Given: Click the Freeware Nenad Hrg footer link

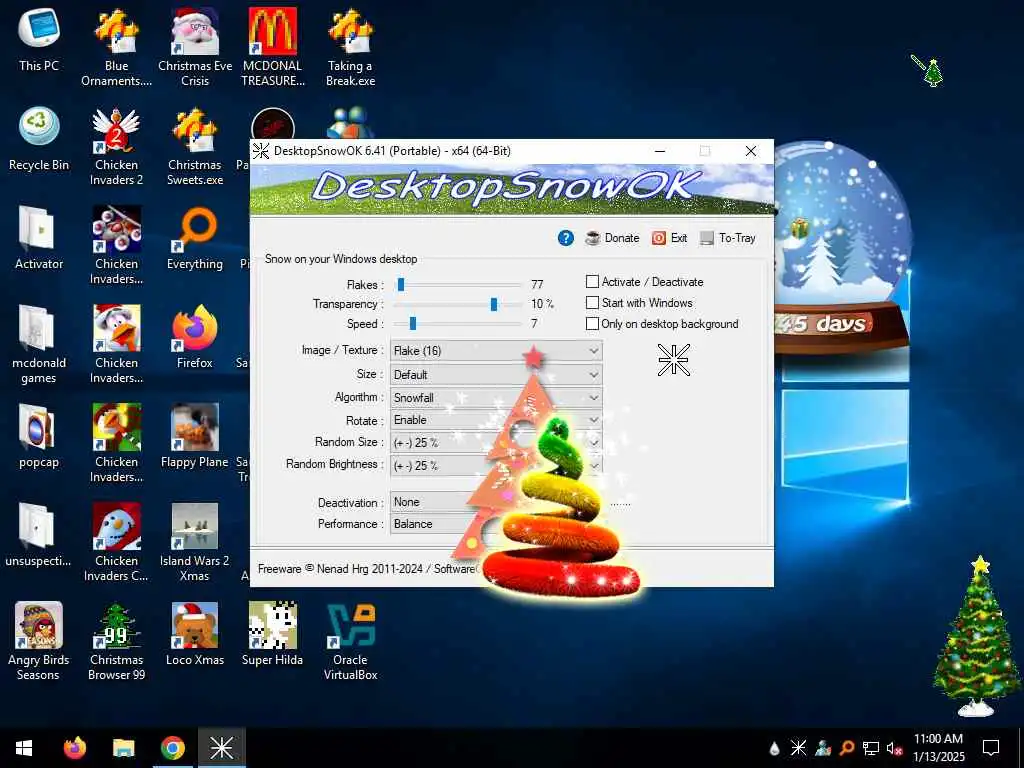Looking at the screenshot, I should pyautogui.click(x=368, y=569).
